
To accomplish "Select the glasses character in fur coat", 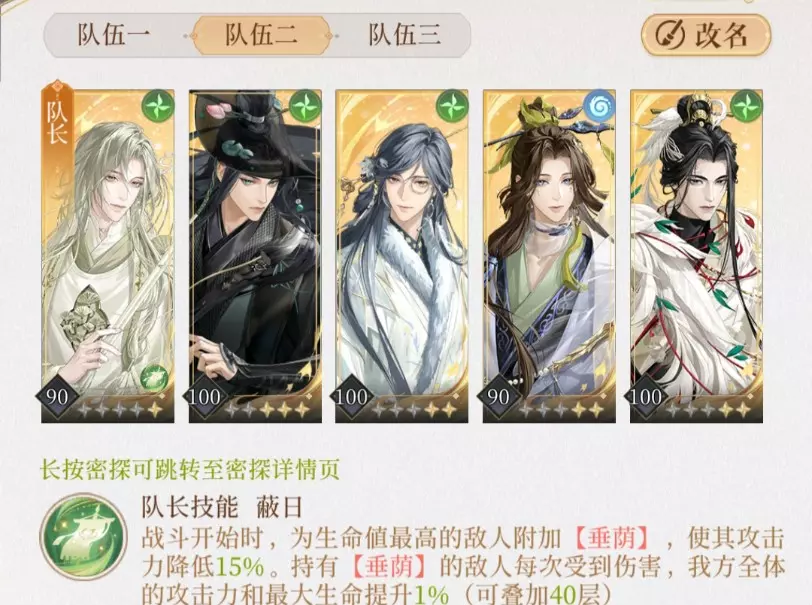I will pos(402,256).
